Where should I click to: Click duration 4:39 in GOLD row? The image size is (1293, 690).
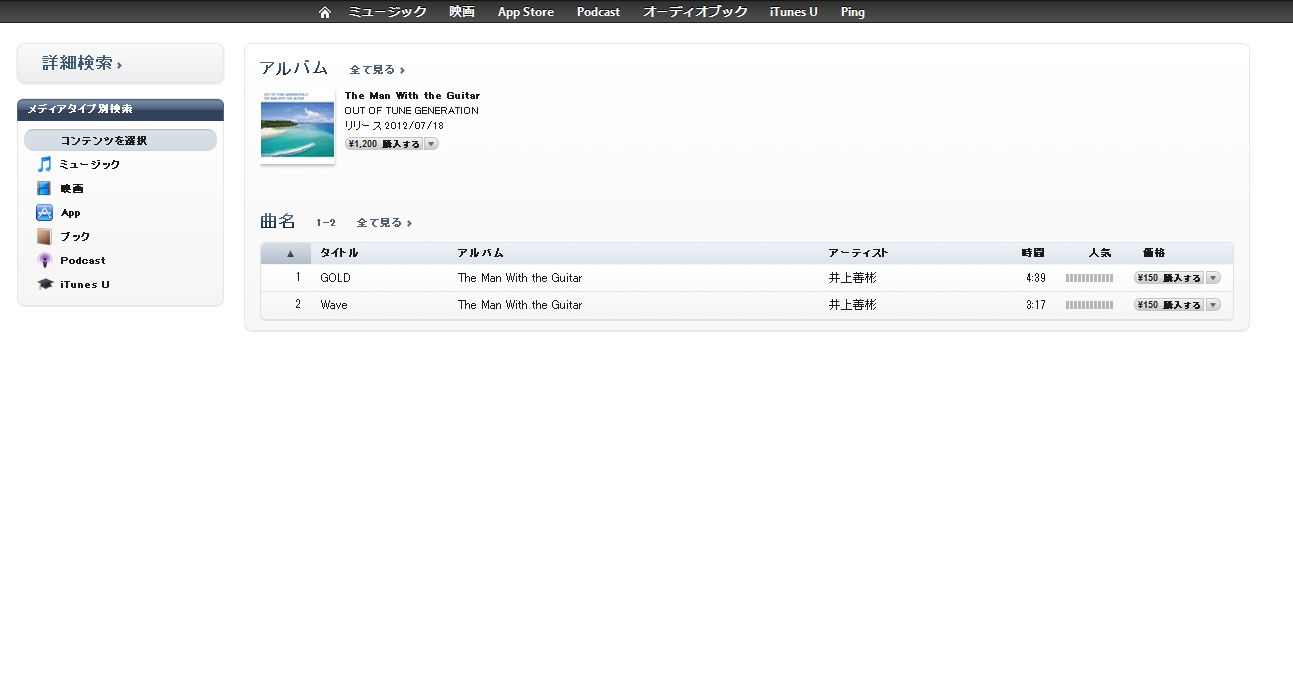coord(1036,278)
